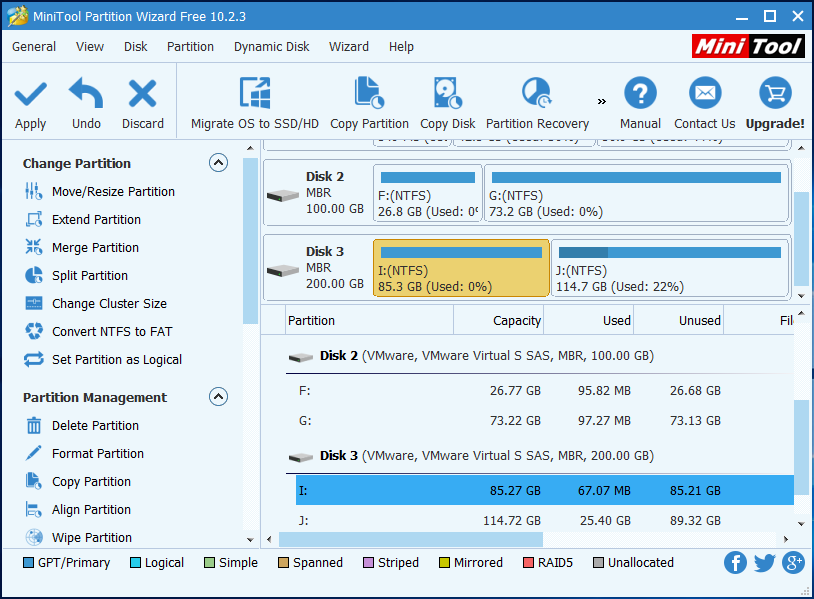Start Partition Recovery from the toolbar
Screen dimensions: 814x599
click(x=537, y=103)
